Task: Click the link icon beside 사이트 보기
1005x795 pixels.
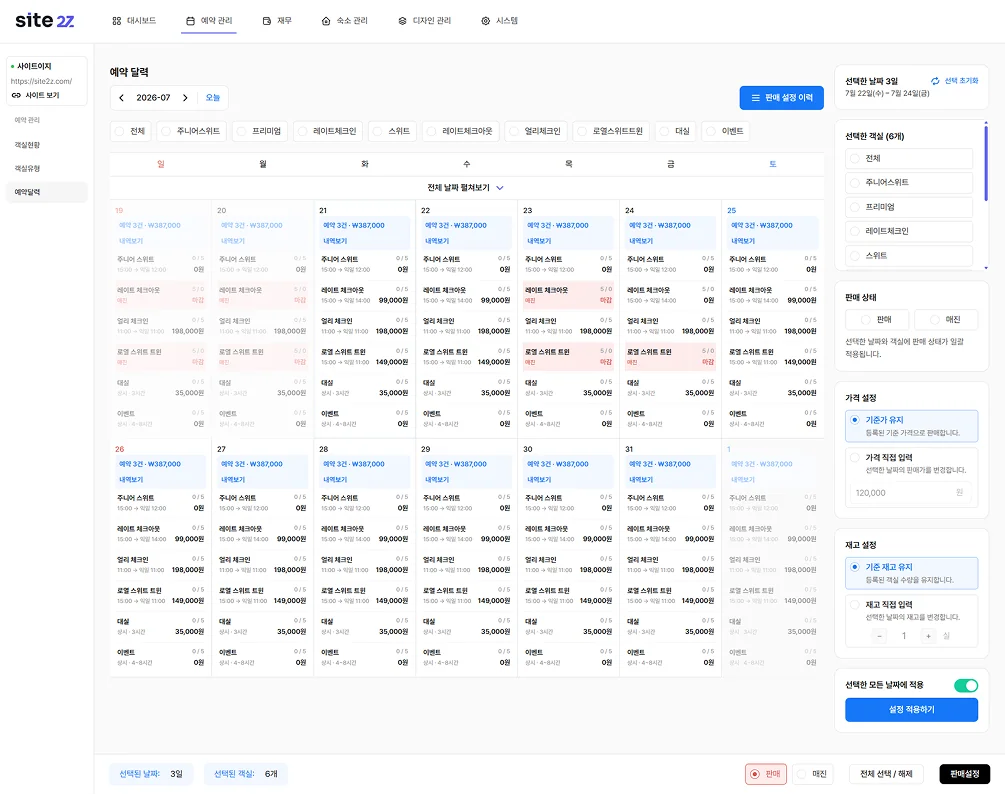Action: [x=16, y=96]
